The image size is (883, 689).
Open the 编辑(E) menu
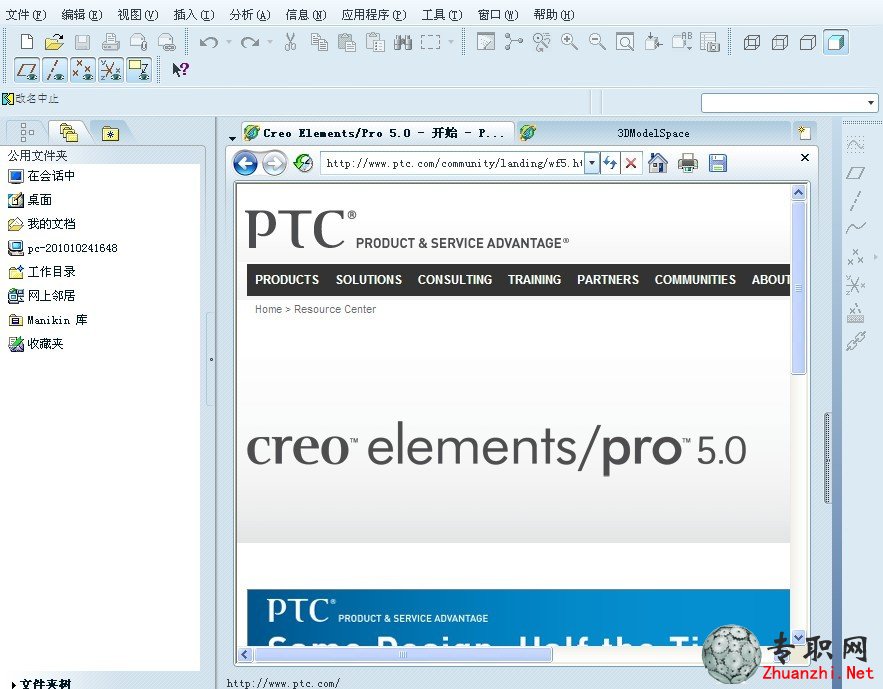pyautogui.click(x=82, y=15)
